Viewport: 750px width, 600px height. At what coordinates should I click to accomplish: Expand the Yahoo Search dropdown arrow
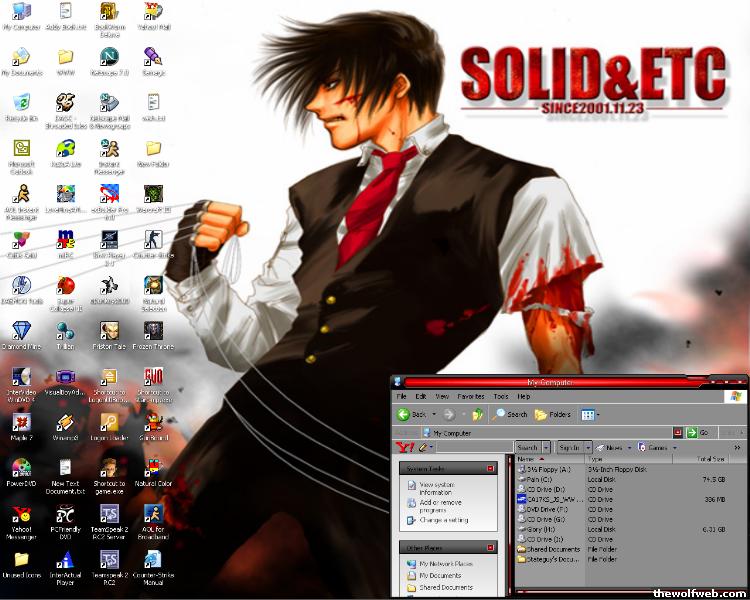coord(547,447)
